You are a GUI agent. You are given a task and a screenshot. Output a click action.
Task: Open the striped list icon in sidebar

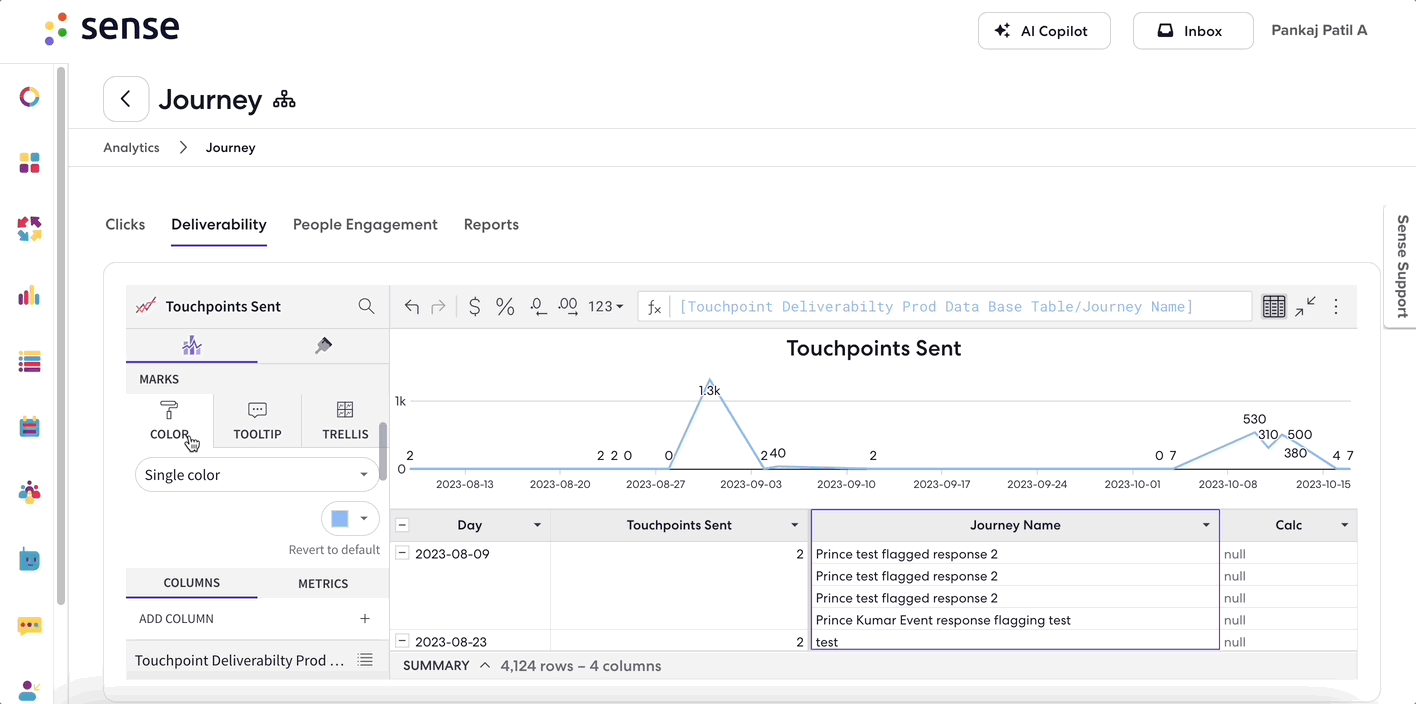30,361
